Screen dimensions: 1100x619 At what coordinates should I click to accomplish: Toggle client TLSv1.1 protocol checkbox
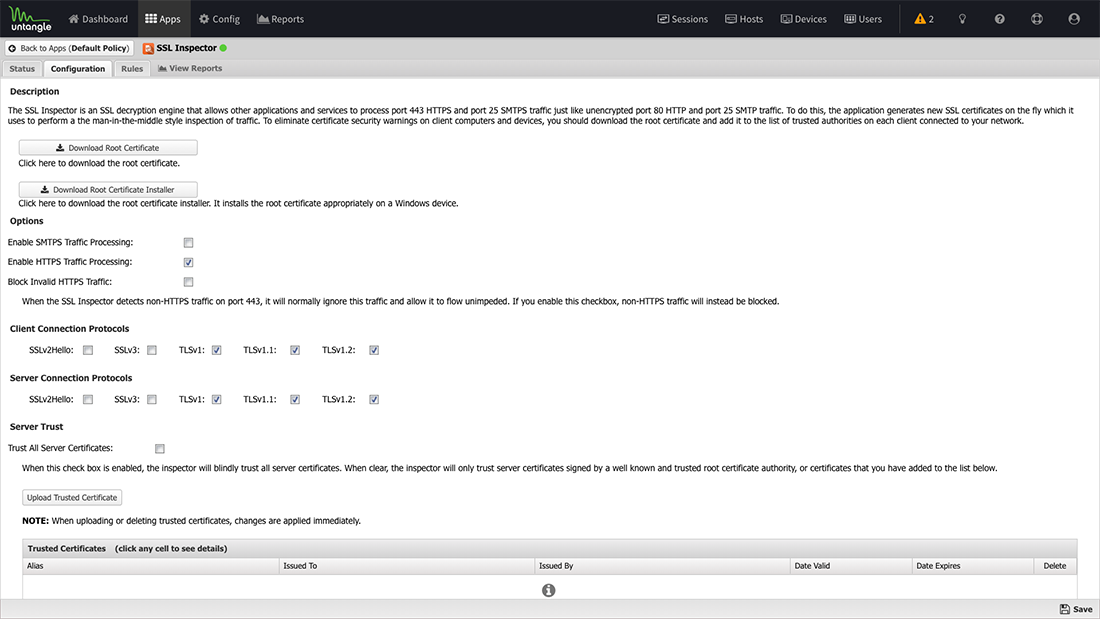pos(295,350)
